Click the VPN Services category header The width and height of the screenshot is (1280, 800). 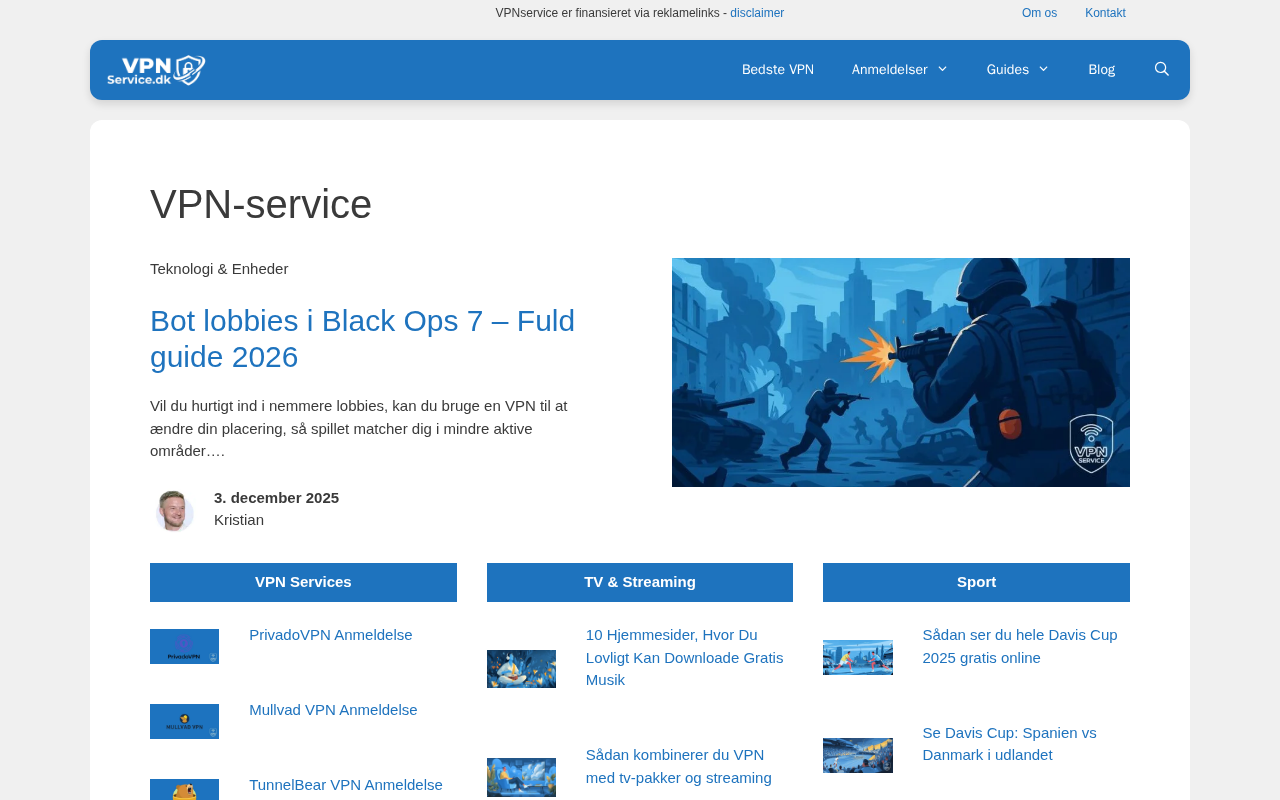coord(303,582)
